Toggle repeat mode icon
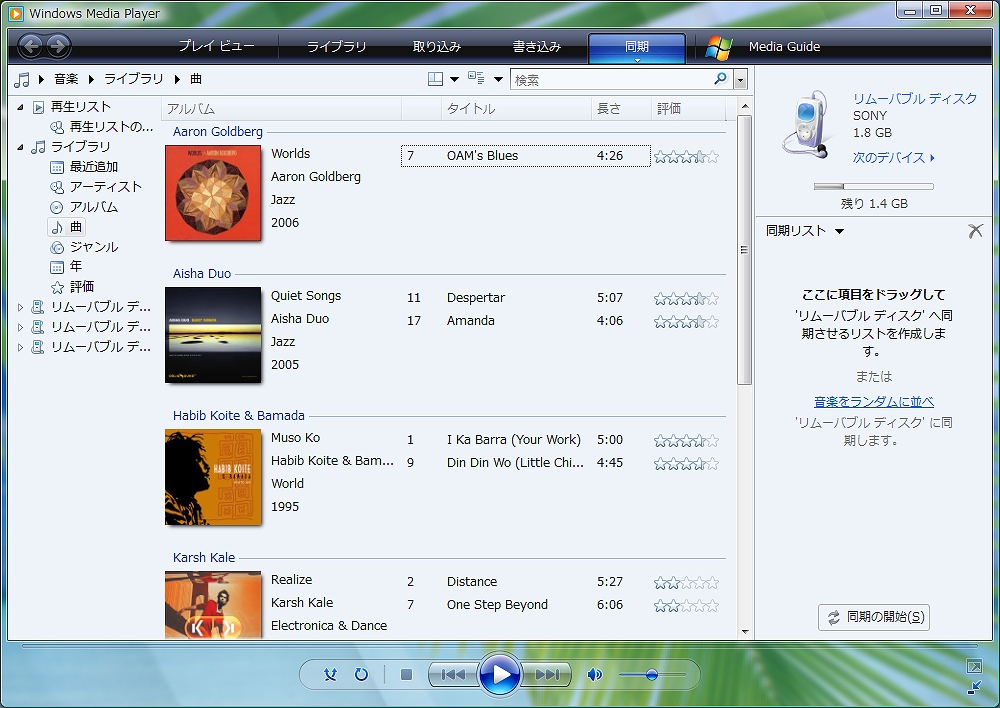1000x708 pixels. click(361, 675)
